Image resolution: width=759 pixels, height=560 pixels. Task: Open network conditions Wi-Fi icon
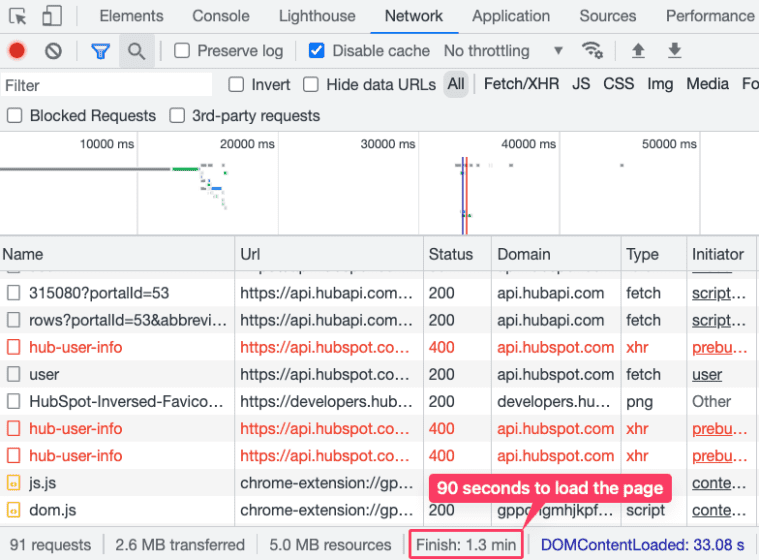pyautogui.click(x=592, y=50)
